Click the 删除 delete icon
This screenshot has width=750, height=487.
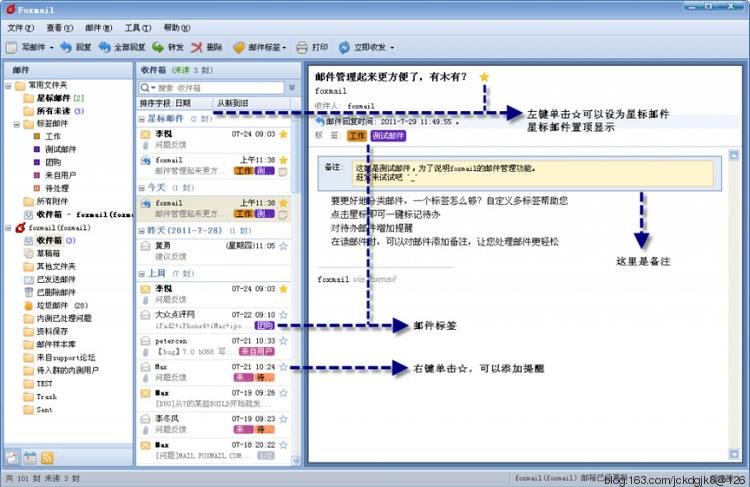pos(197,47)
